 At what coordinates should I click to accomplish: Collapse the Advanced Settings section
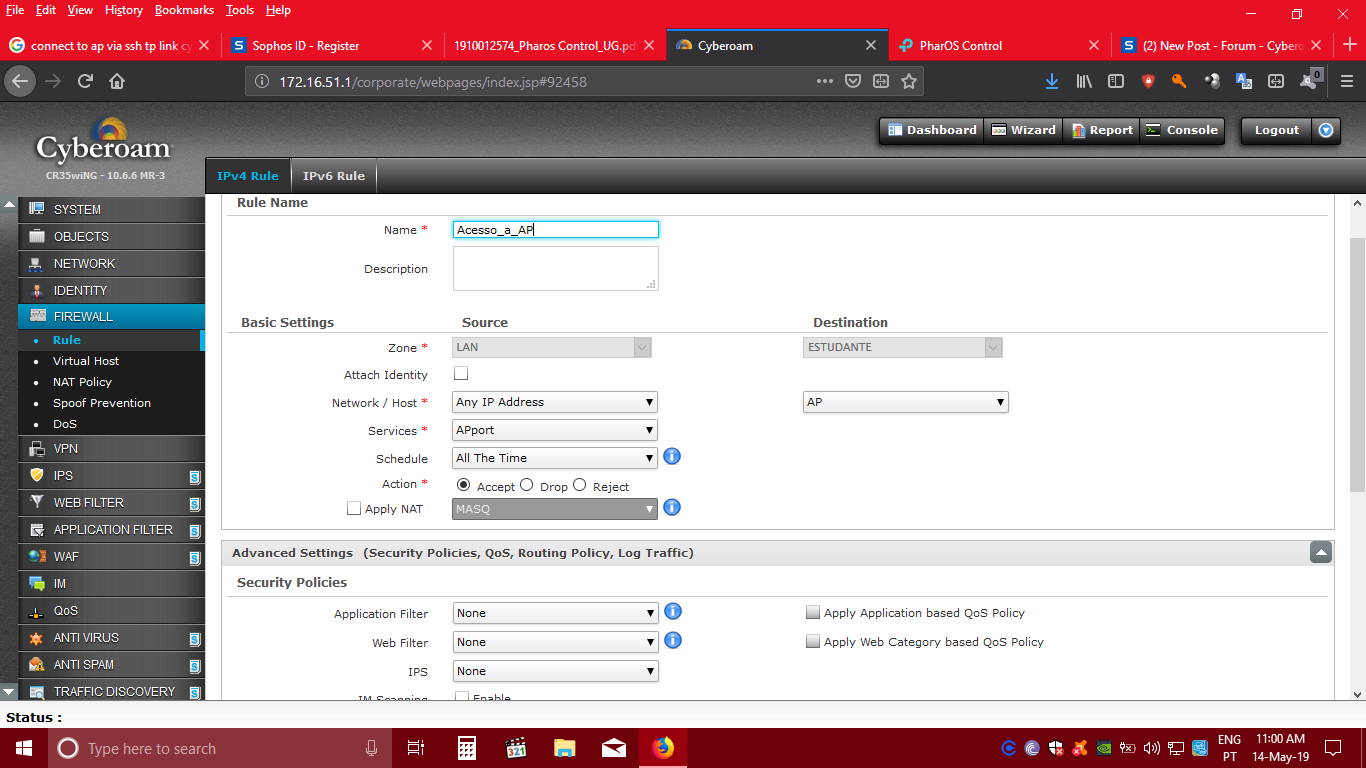point(1320,552)
